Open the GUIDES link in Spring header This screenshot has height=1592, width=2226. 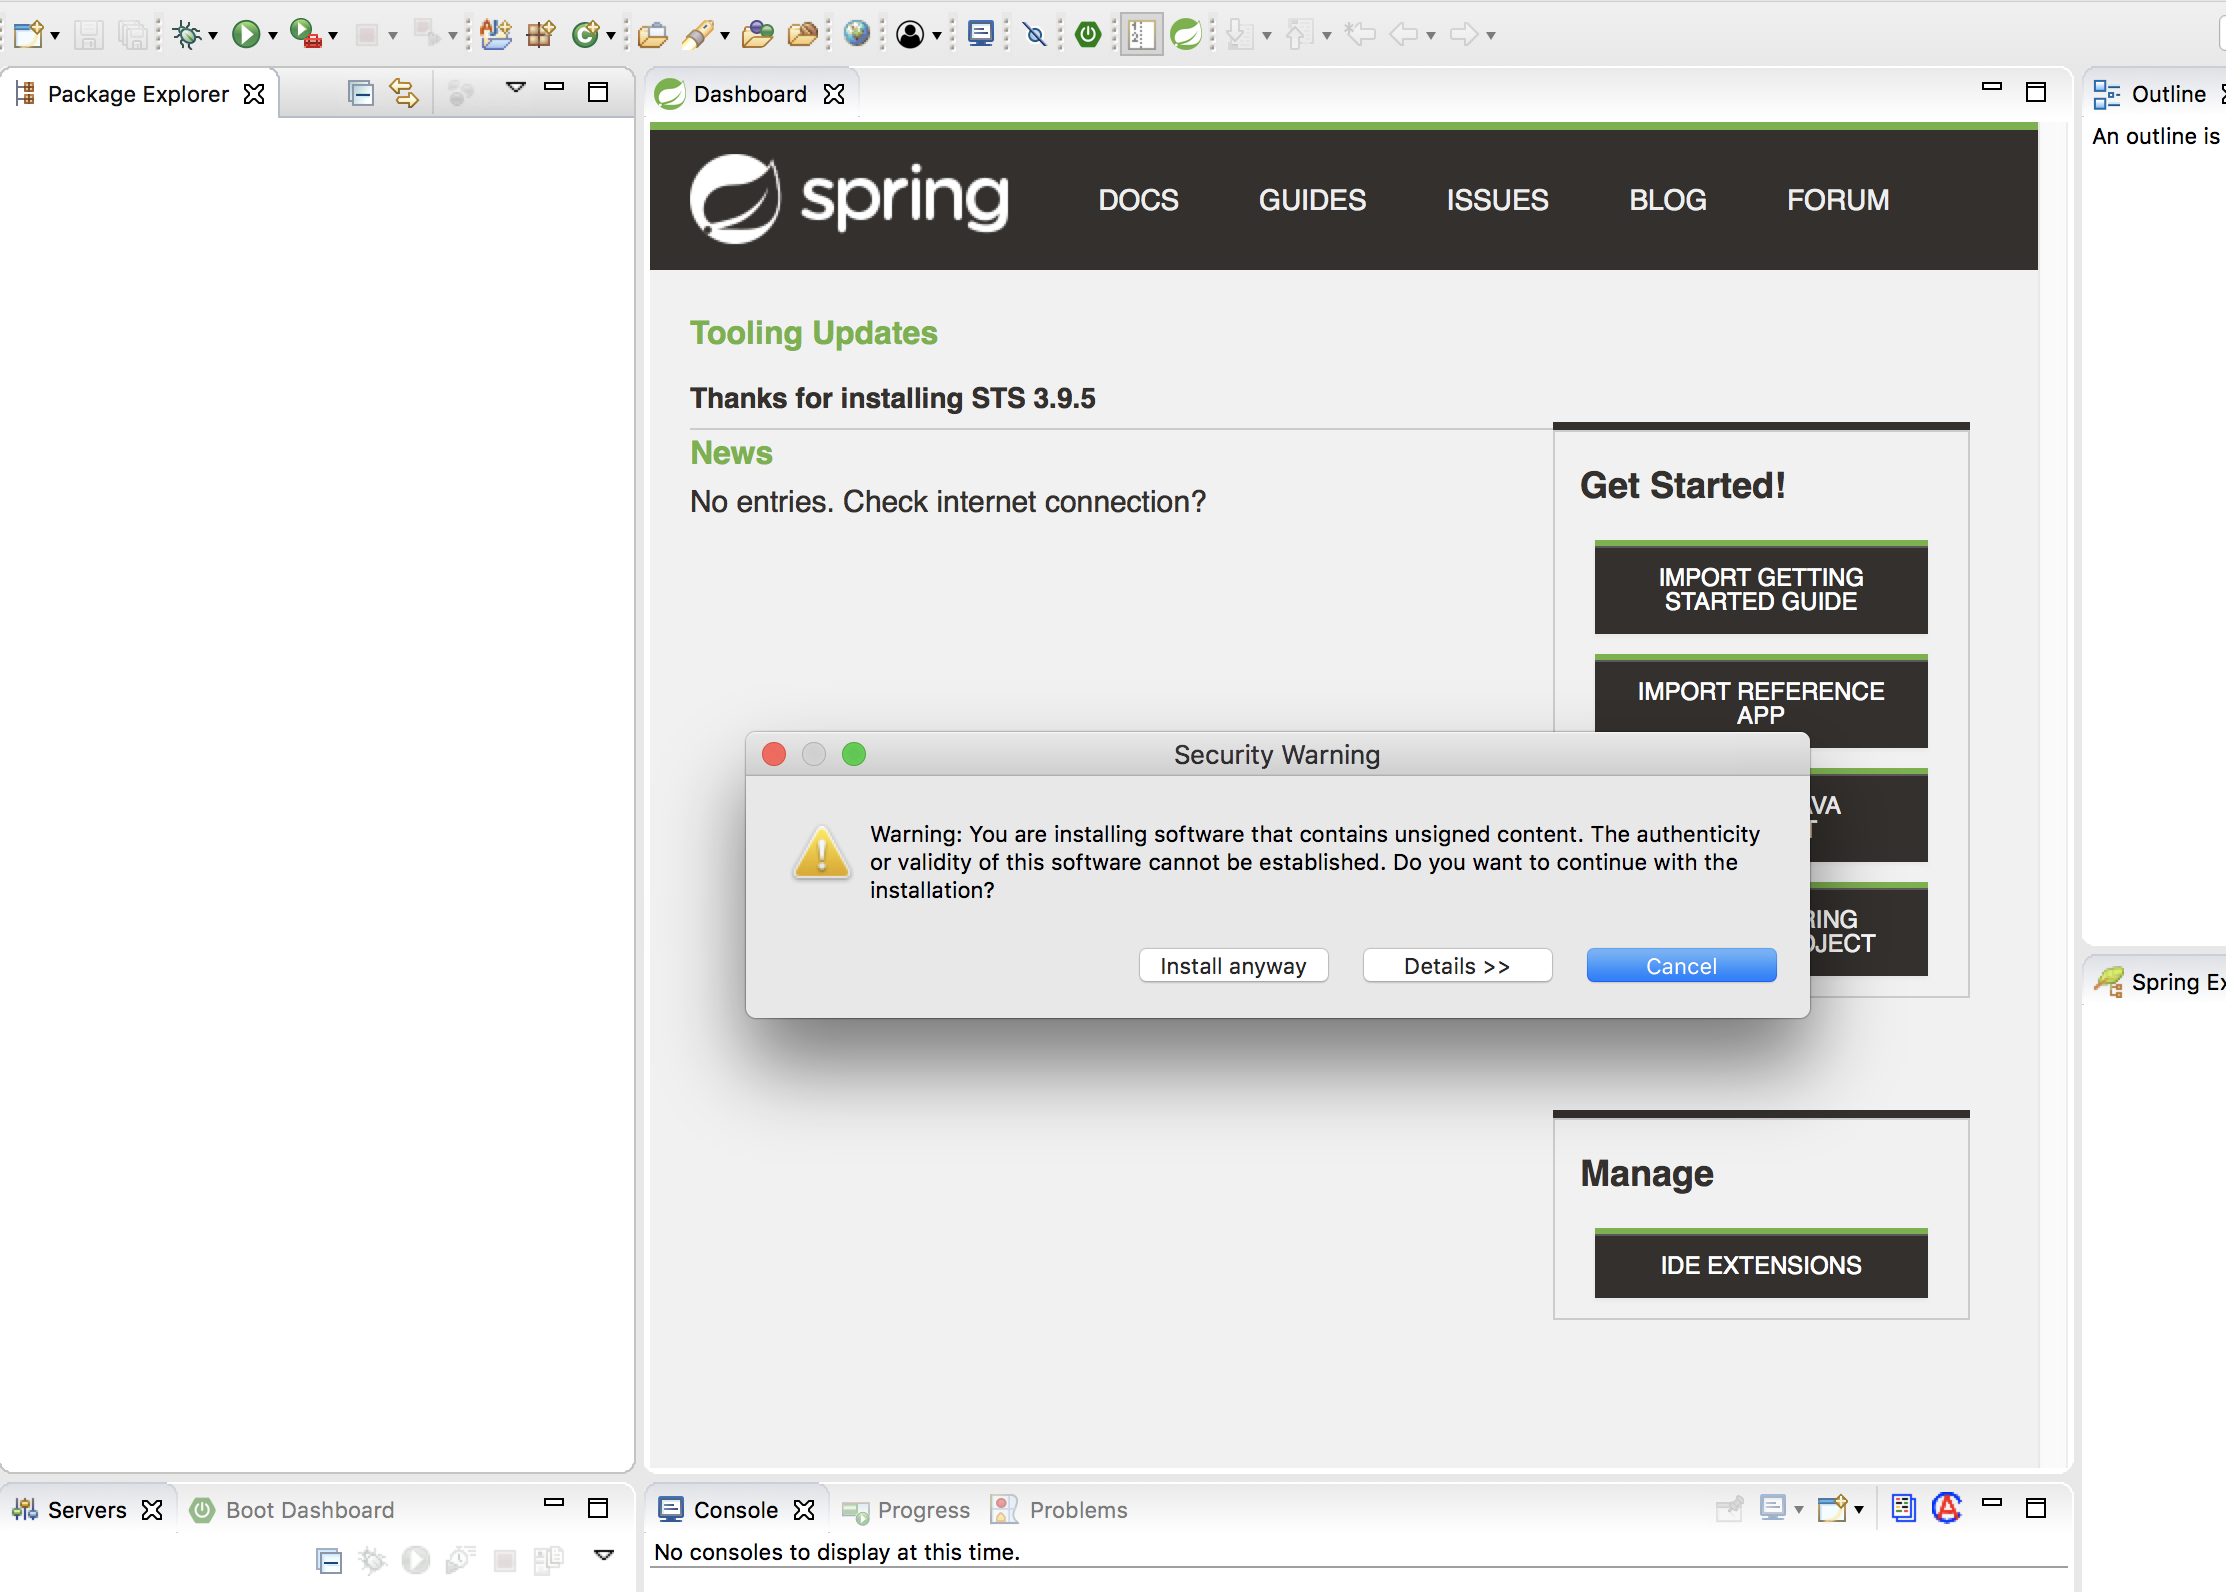click(1312, 200)
